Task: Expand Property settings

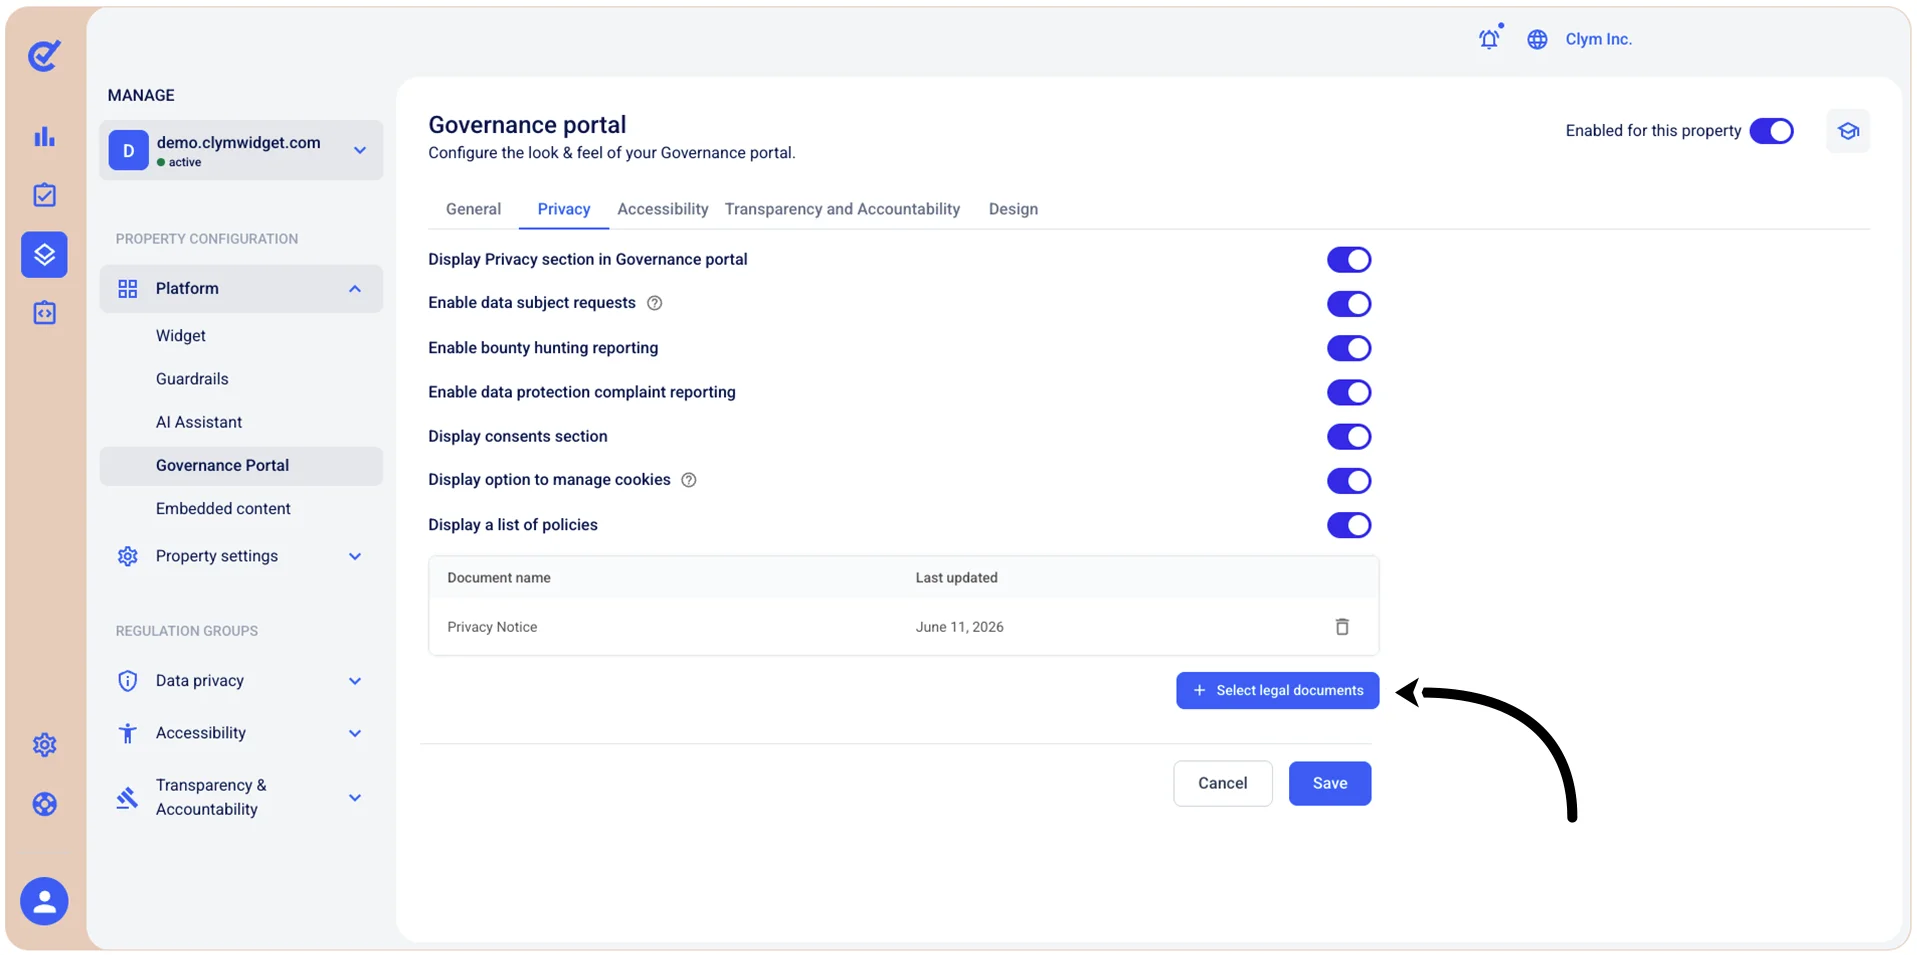Action: [x=241, y=556]
